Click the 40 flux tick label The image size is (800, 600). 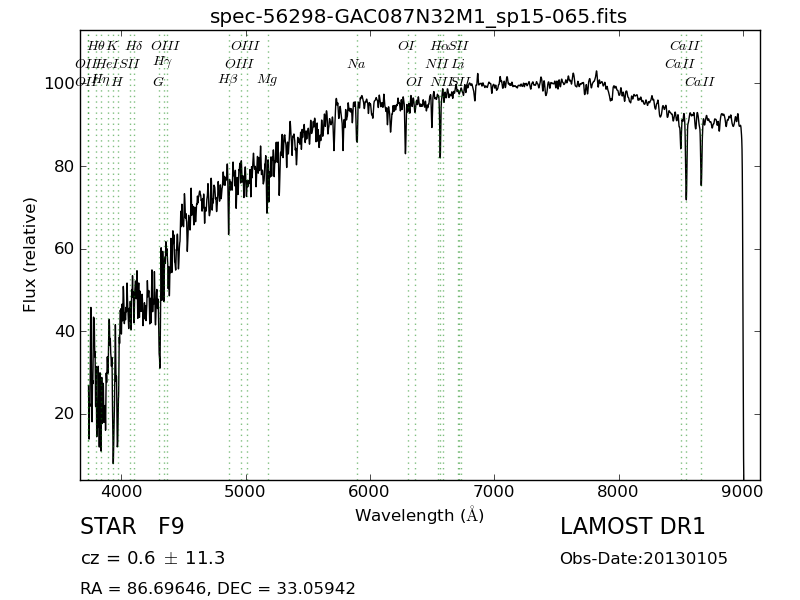(x=64, y=332)
